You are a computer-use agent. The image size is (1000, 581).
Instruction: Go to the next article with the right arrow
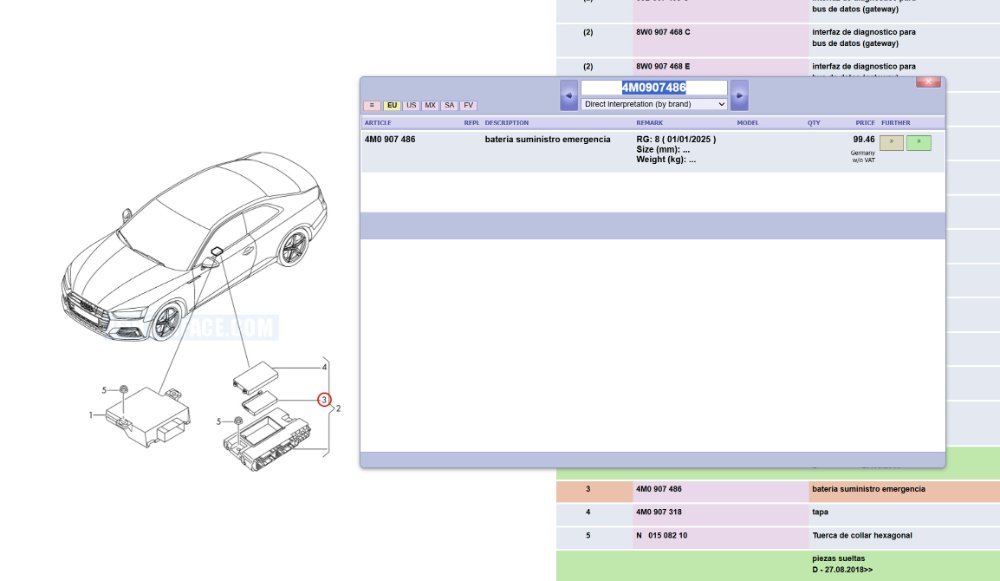[x=739, y=96]
